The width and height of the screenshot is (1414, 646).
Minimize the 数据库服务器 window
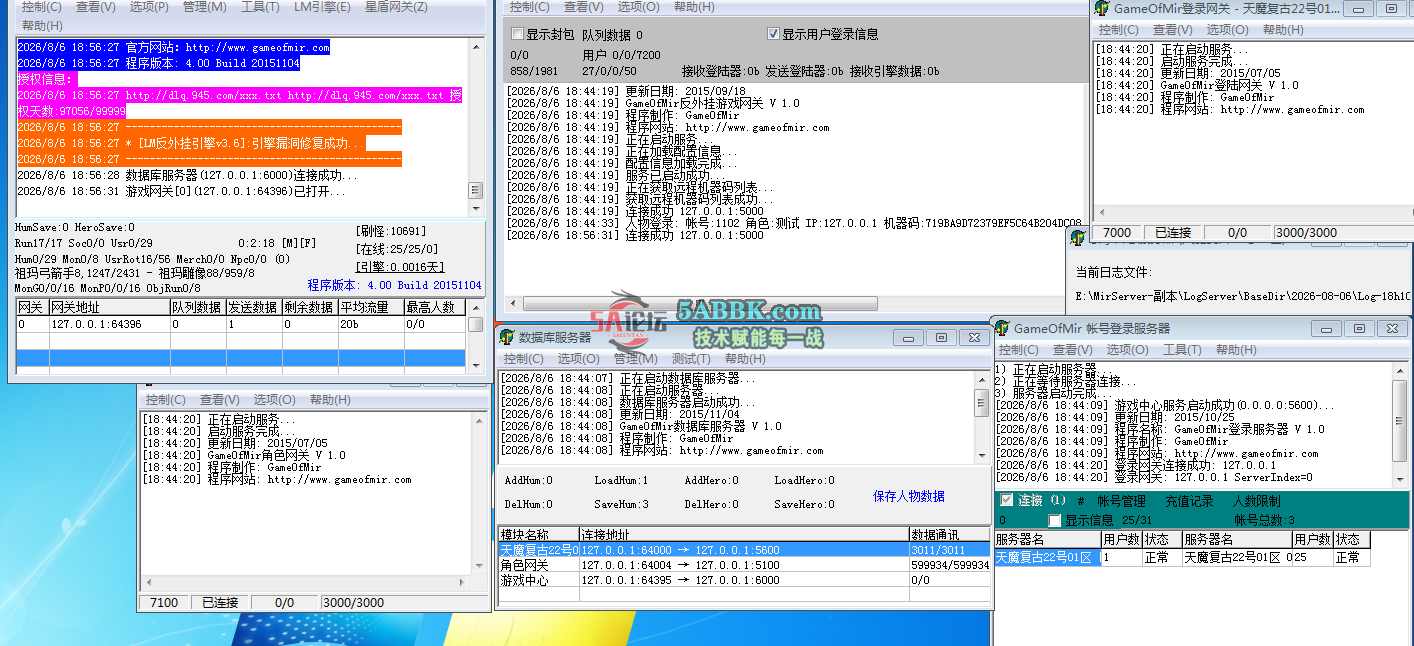(908, 338)
